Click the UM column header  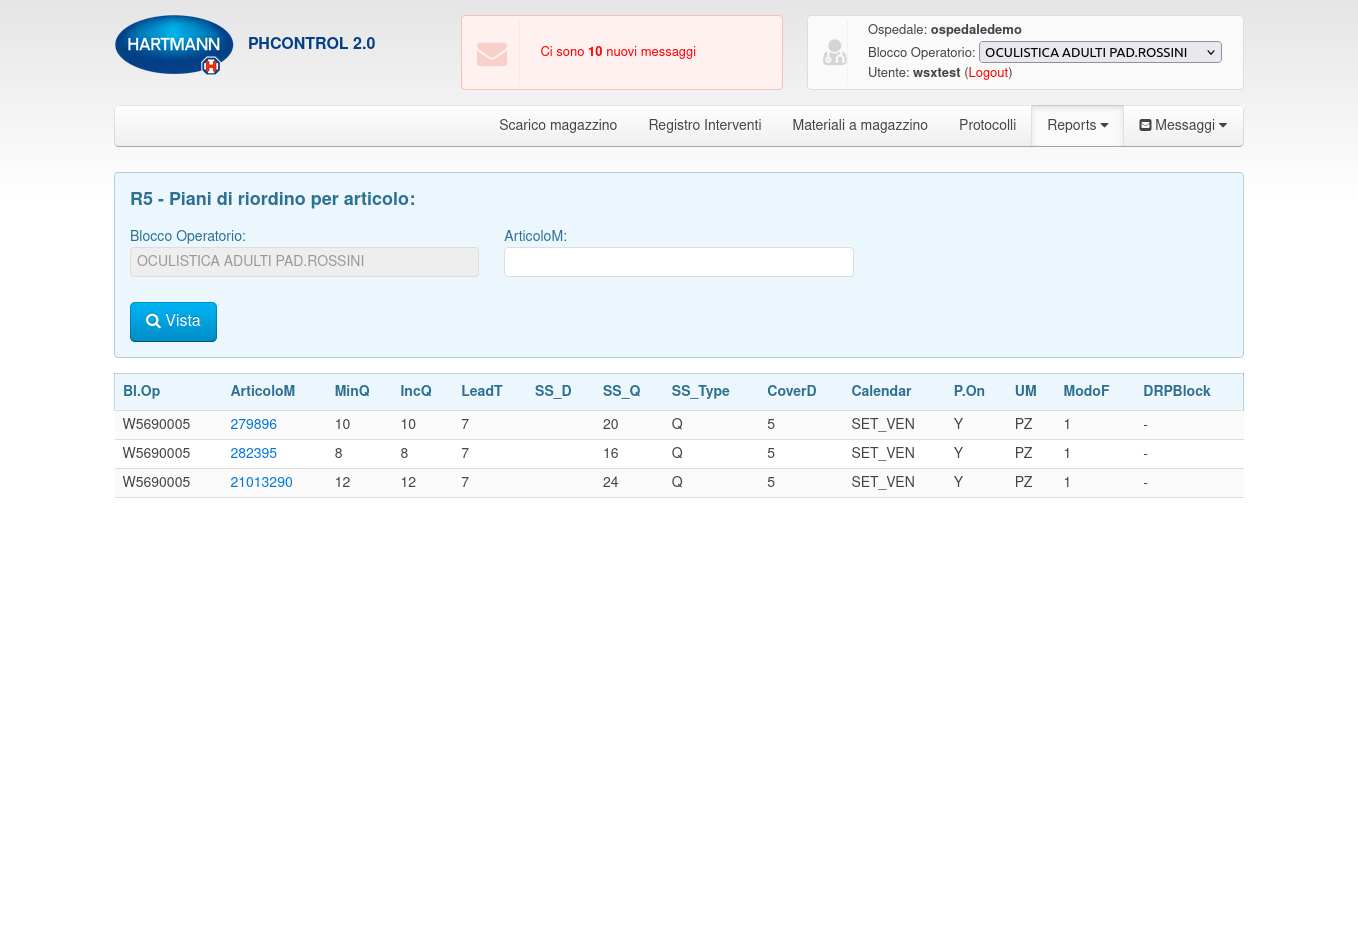point(1025,392)
